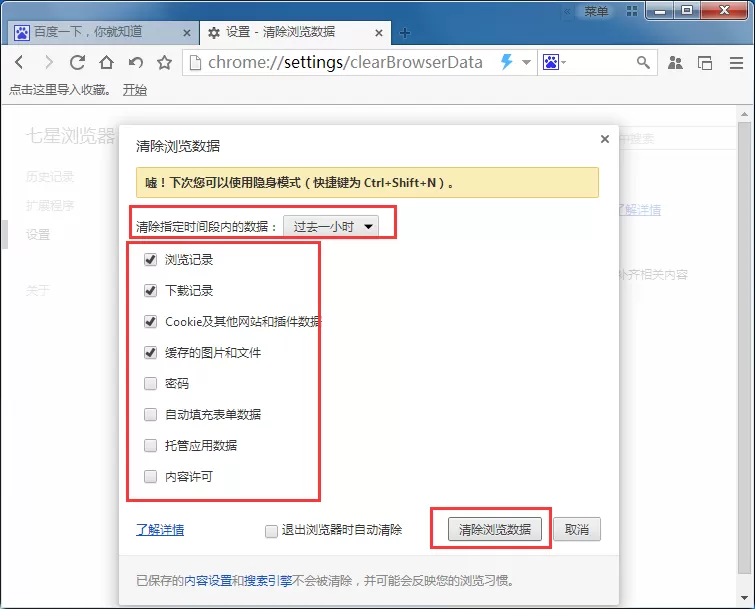Select the 设置 - 清除浏览数据 tab
755x609 pixels.
click(295, 32)
